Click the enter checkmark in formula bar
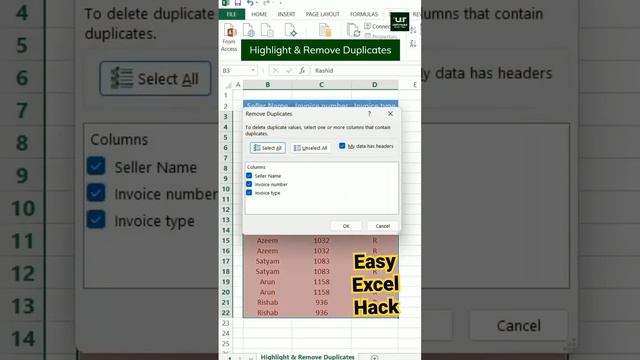 click(289, 71)
